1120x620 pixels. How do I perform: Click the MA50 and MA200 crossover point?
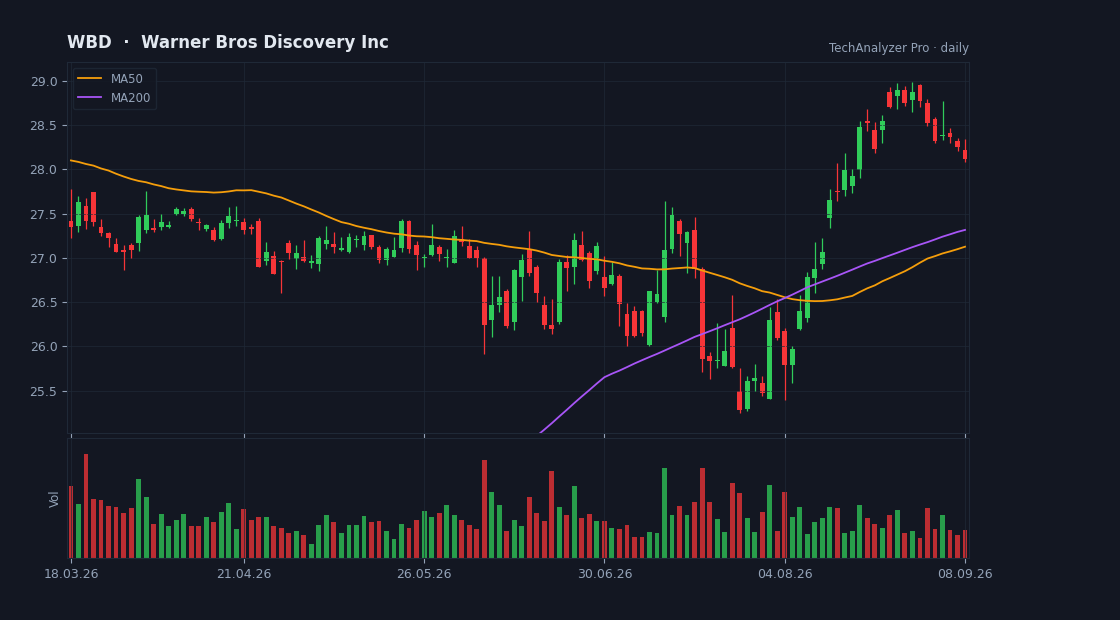[x=785, y=297]
